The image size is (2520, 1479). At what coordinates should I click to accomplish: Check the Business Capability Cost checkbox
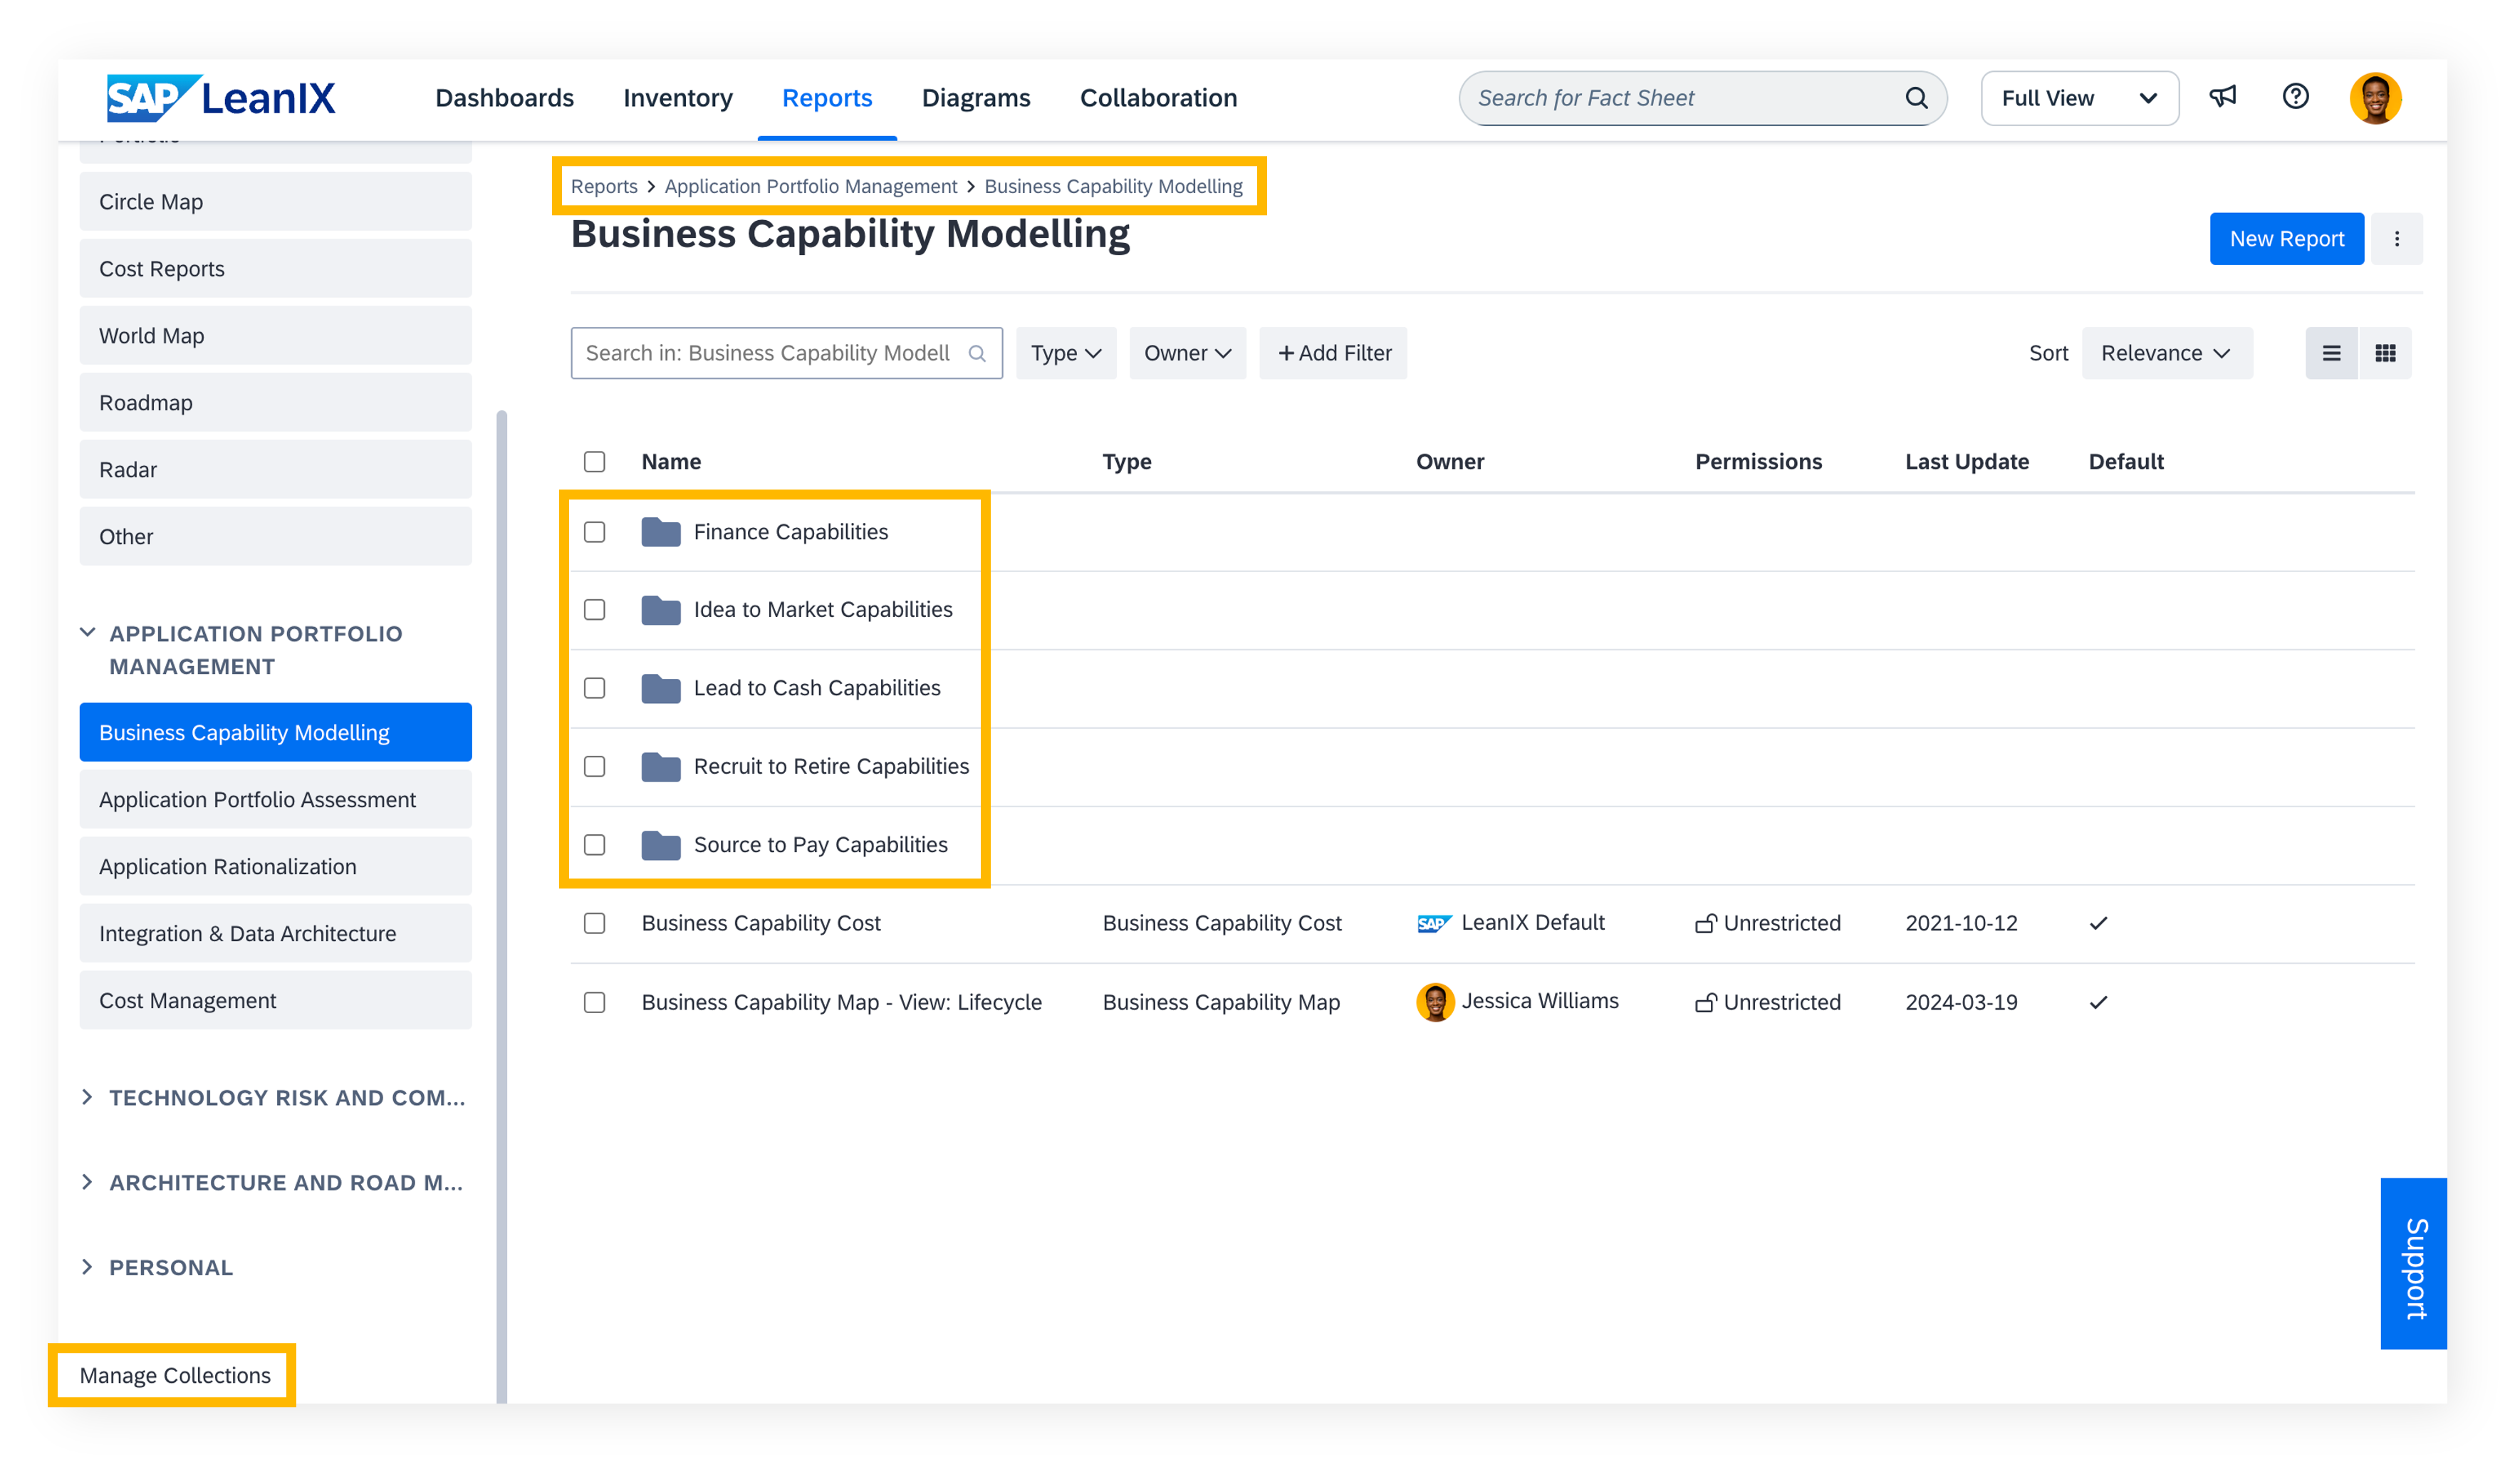pos(594,923)
